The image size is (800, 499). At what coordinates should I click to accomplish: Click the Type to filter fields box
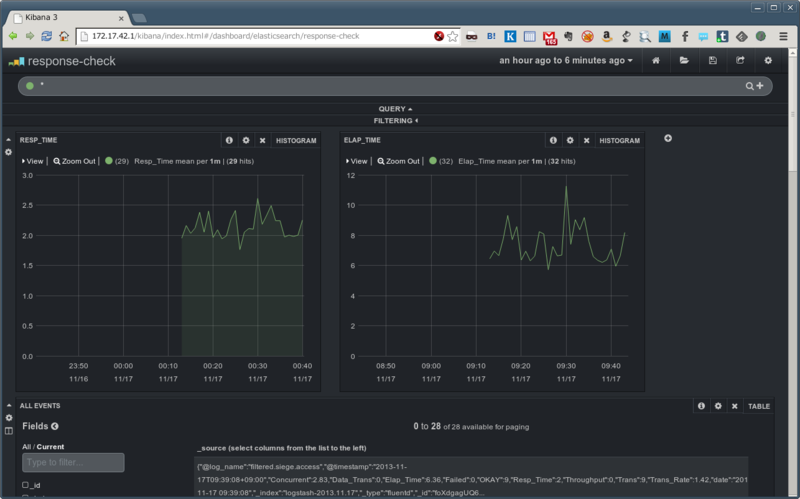tap(73, 462)
